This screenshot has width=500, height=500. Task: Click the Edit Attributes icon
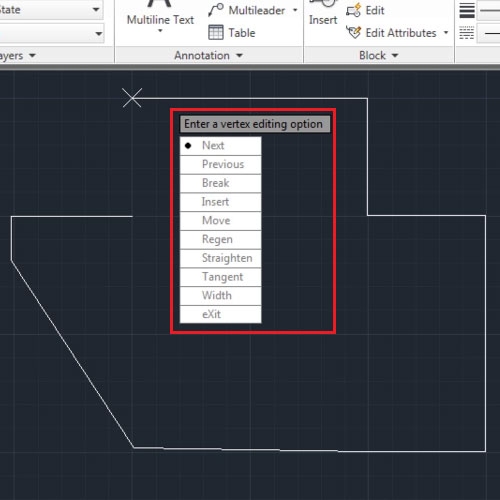pyautogui.click(x=353, y=32)
